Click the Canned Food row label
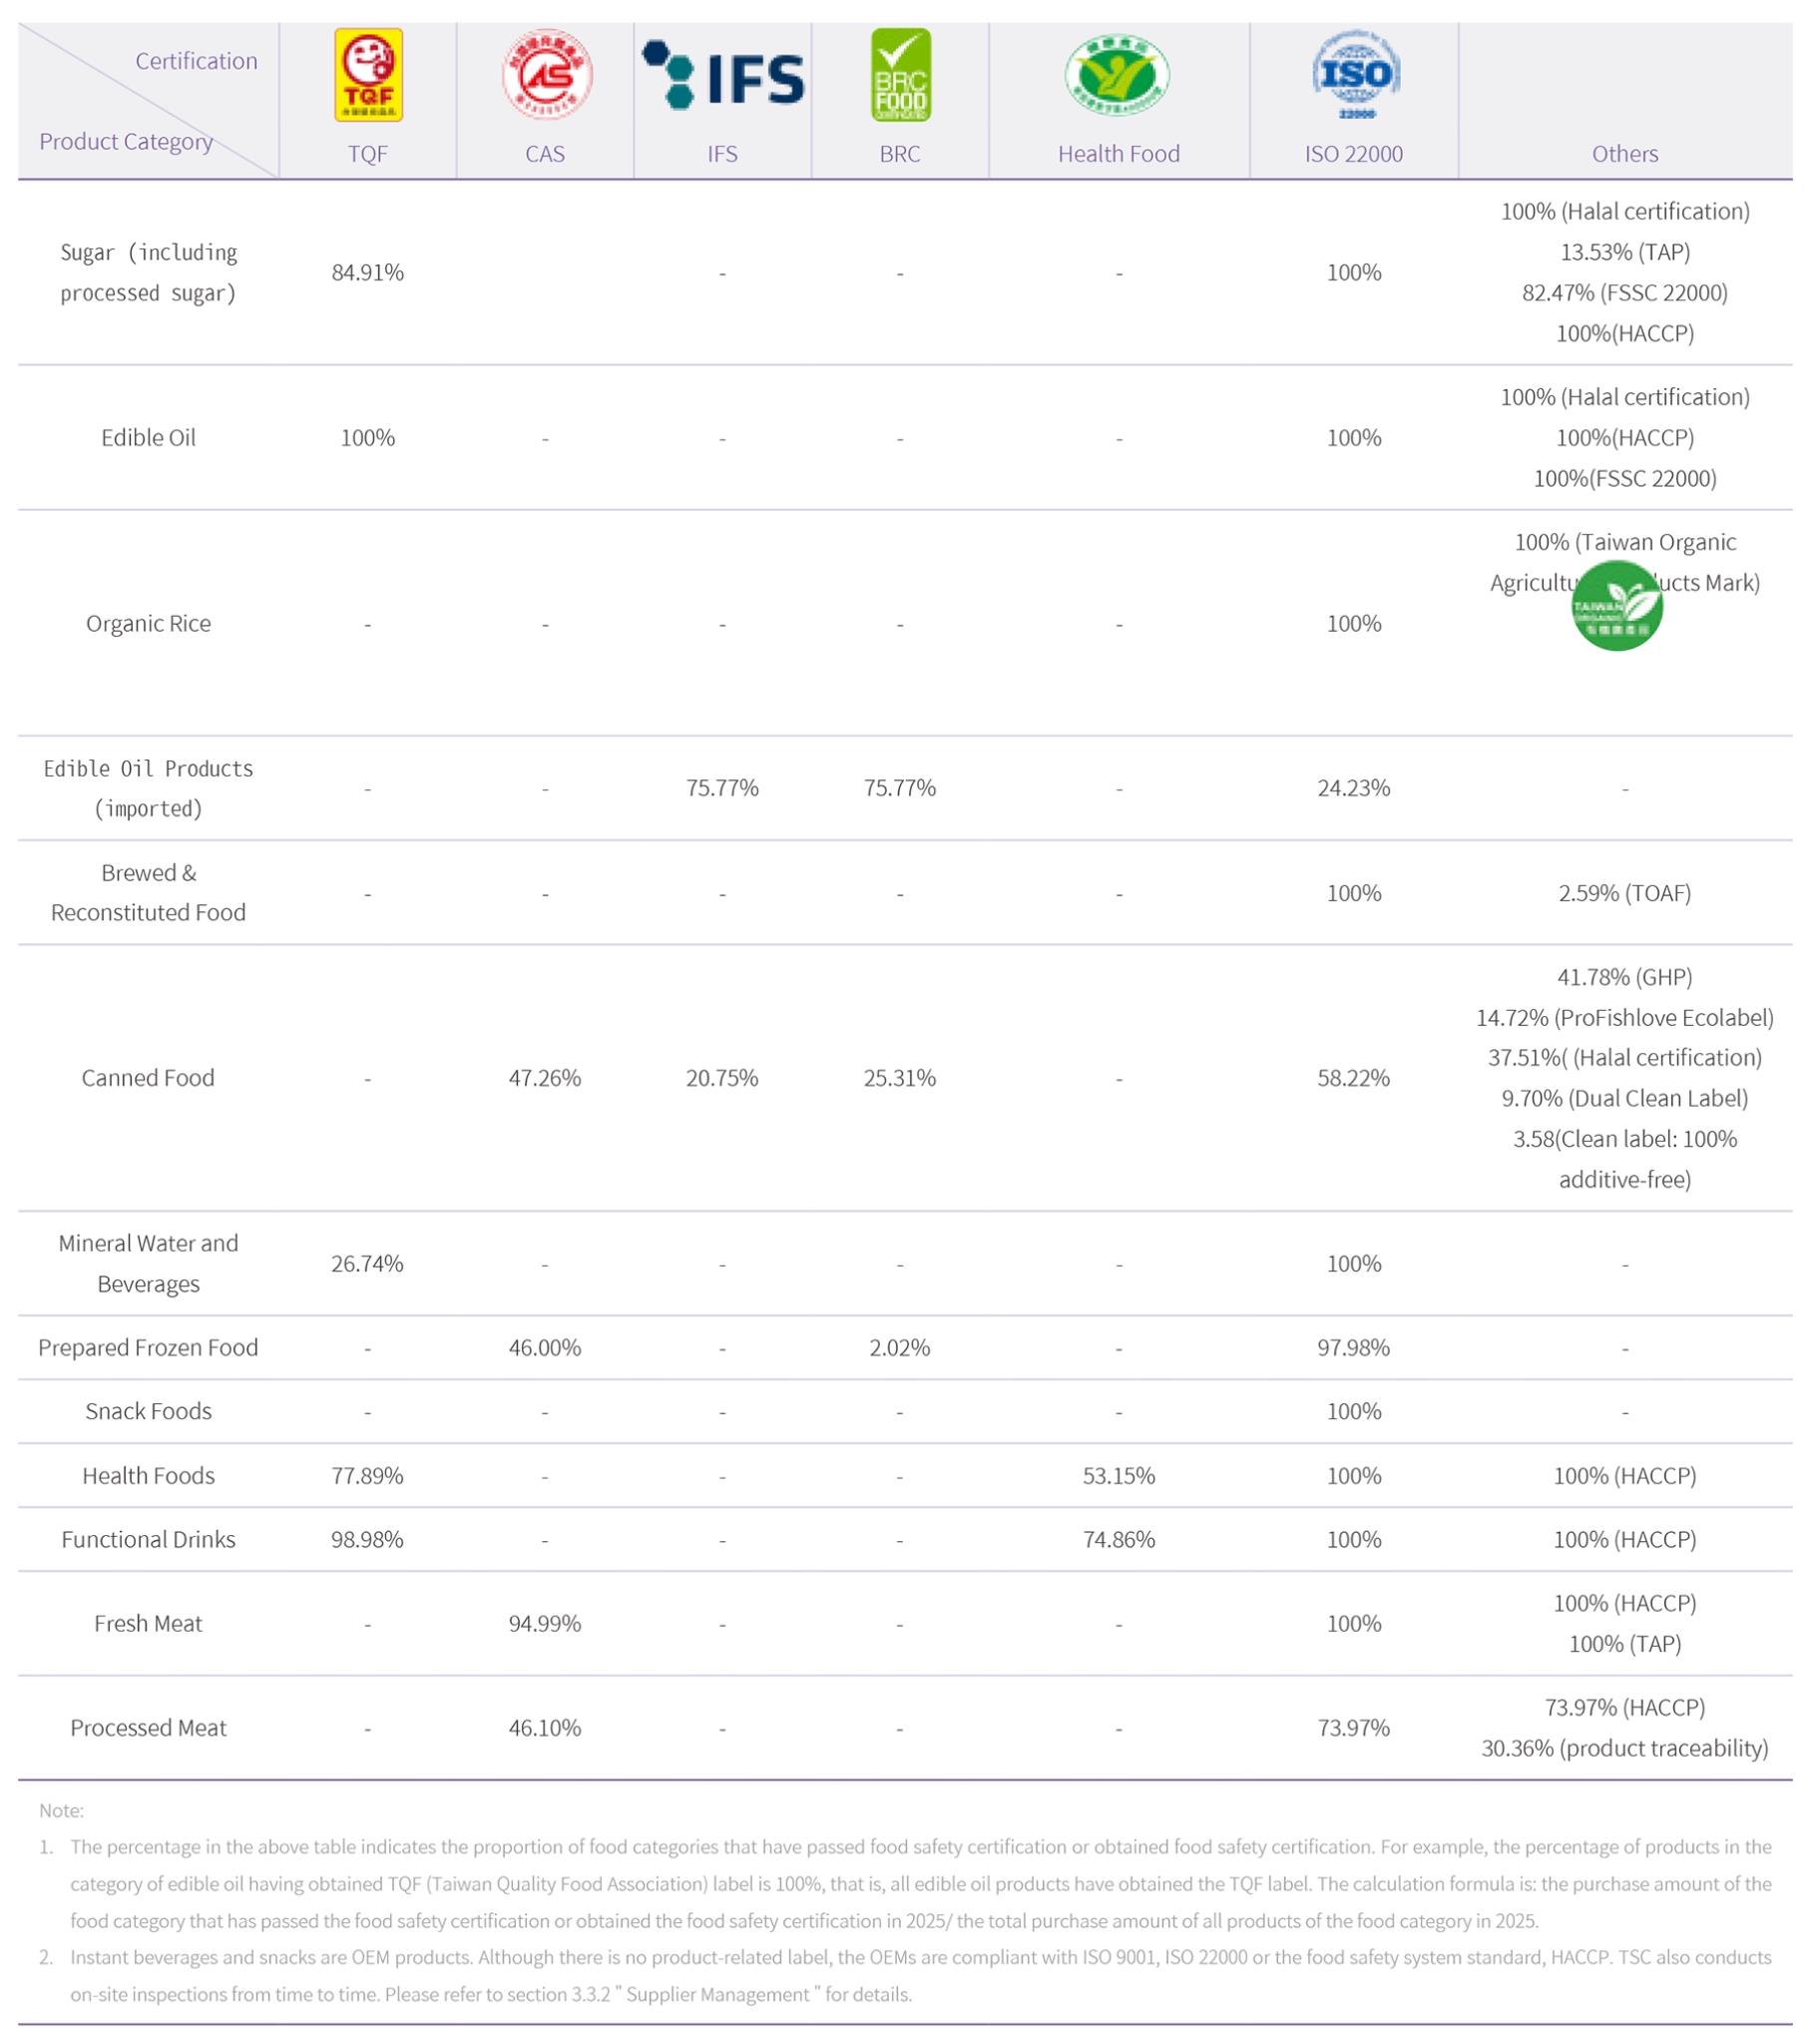Screen dimensions: 1810x2044 point(148,1078)
